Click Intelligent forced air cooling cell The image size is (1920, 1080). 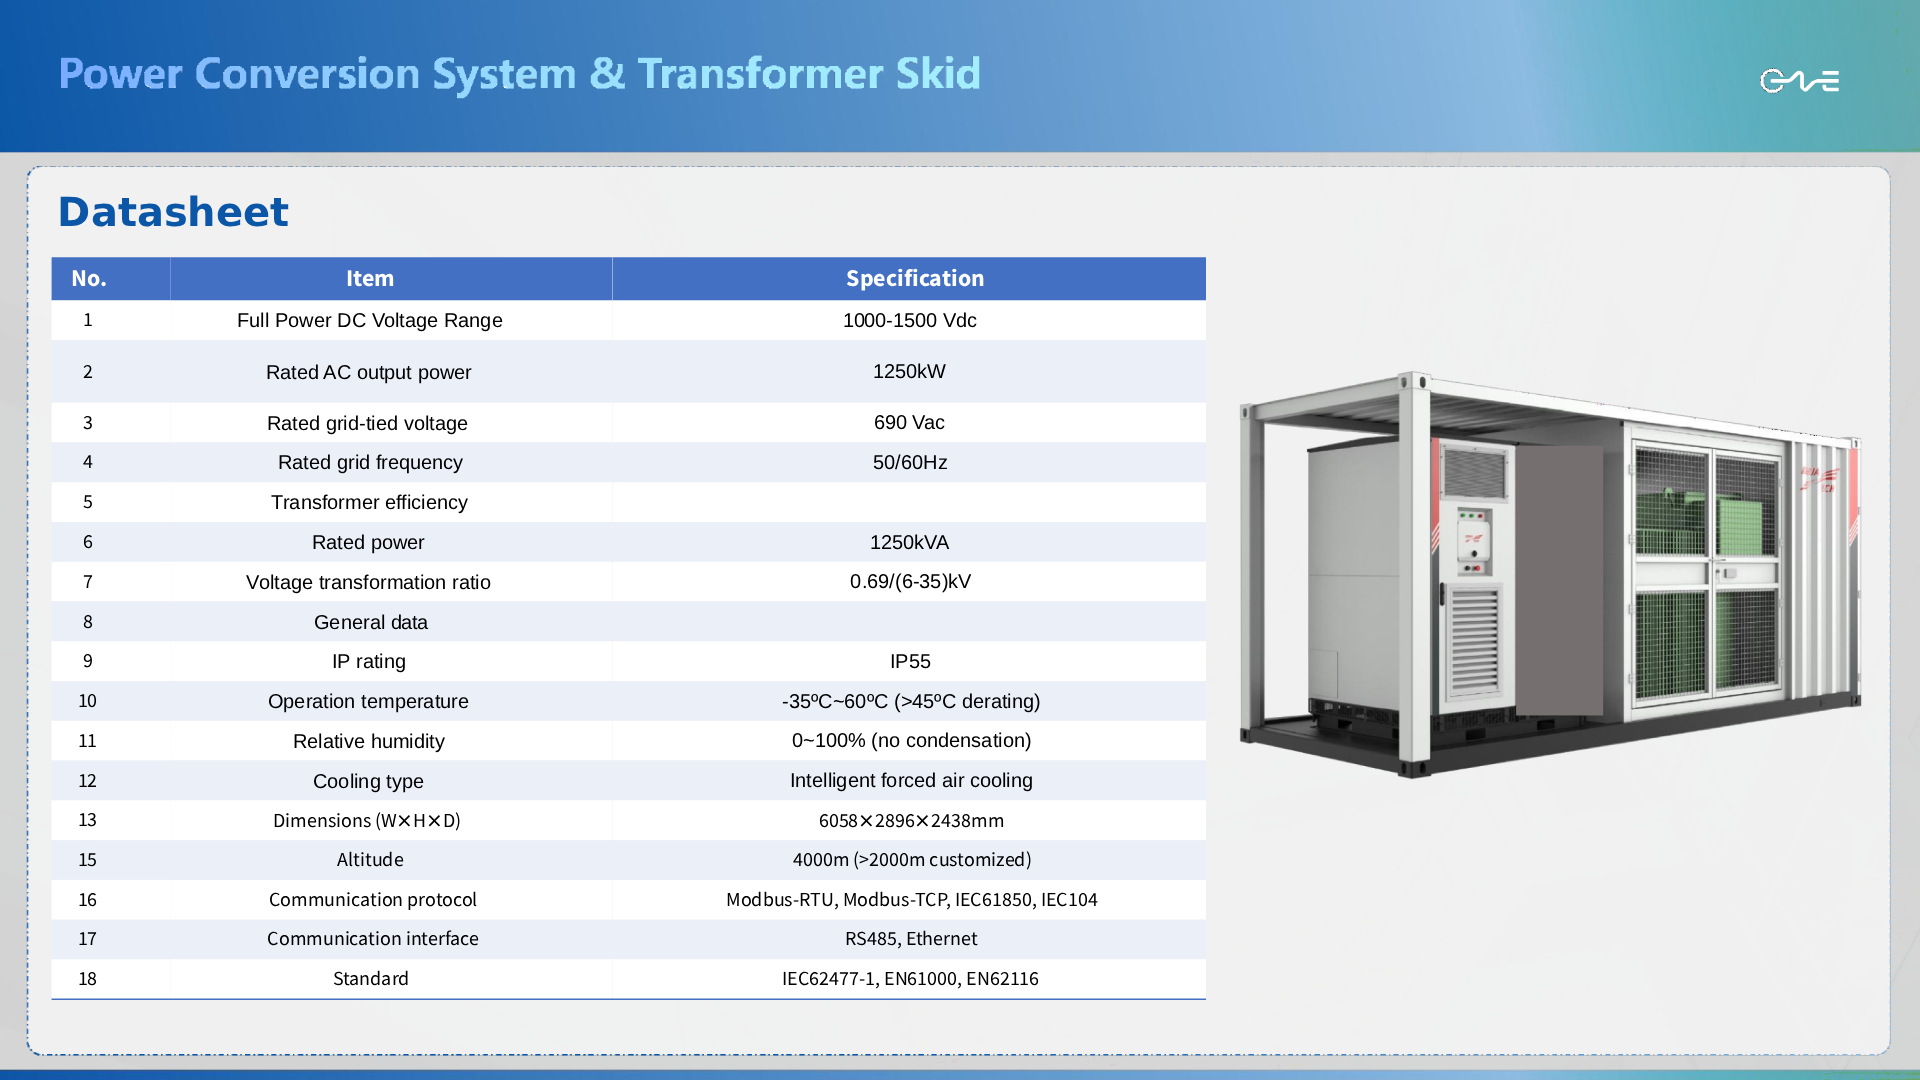910,781
